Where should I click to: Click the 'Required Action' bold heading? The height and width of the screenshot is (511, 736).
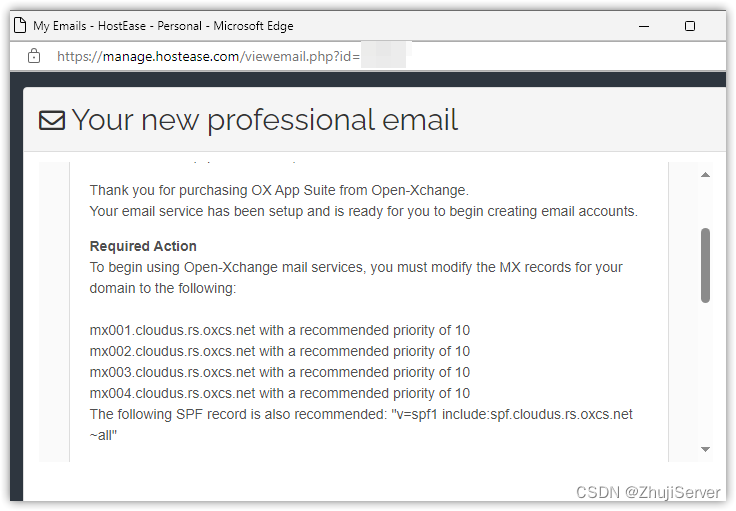pyautogui.click(x=143, y=246)
